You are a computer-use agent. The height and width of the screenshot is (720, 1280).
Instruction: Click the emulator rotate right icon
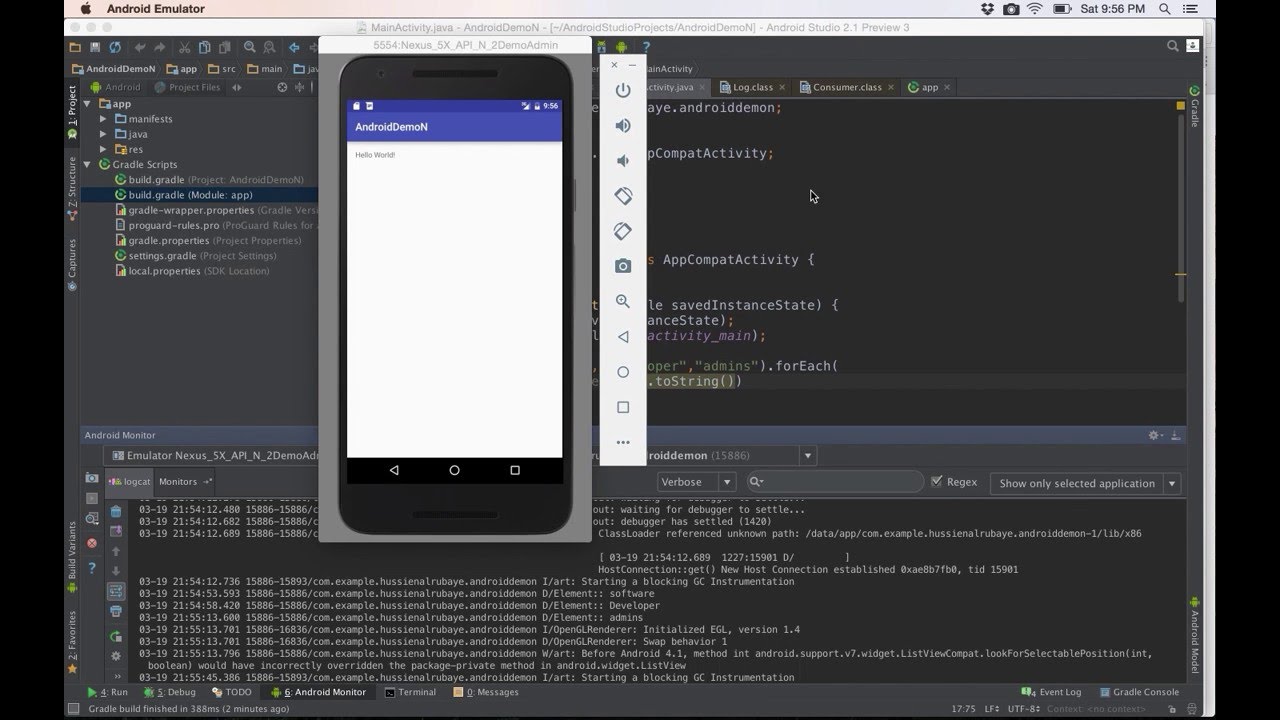point(623,231)
